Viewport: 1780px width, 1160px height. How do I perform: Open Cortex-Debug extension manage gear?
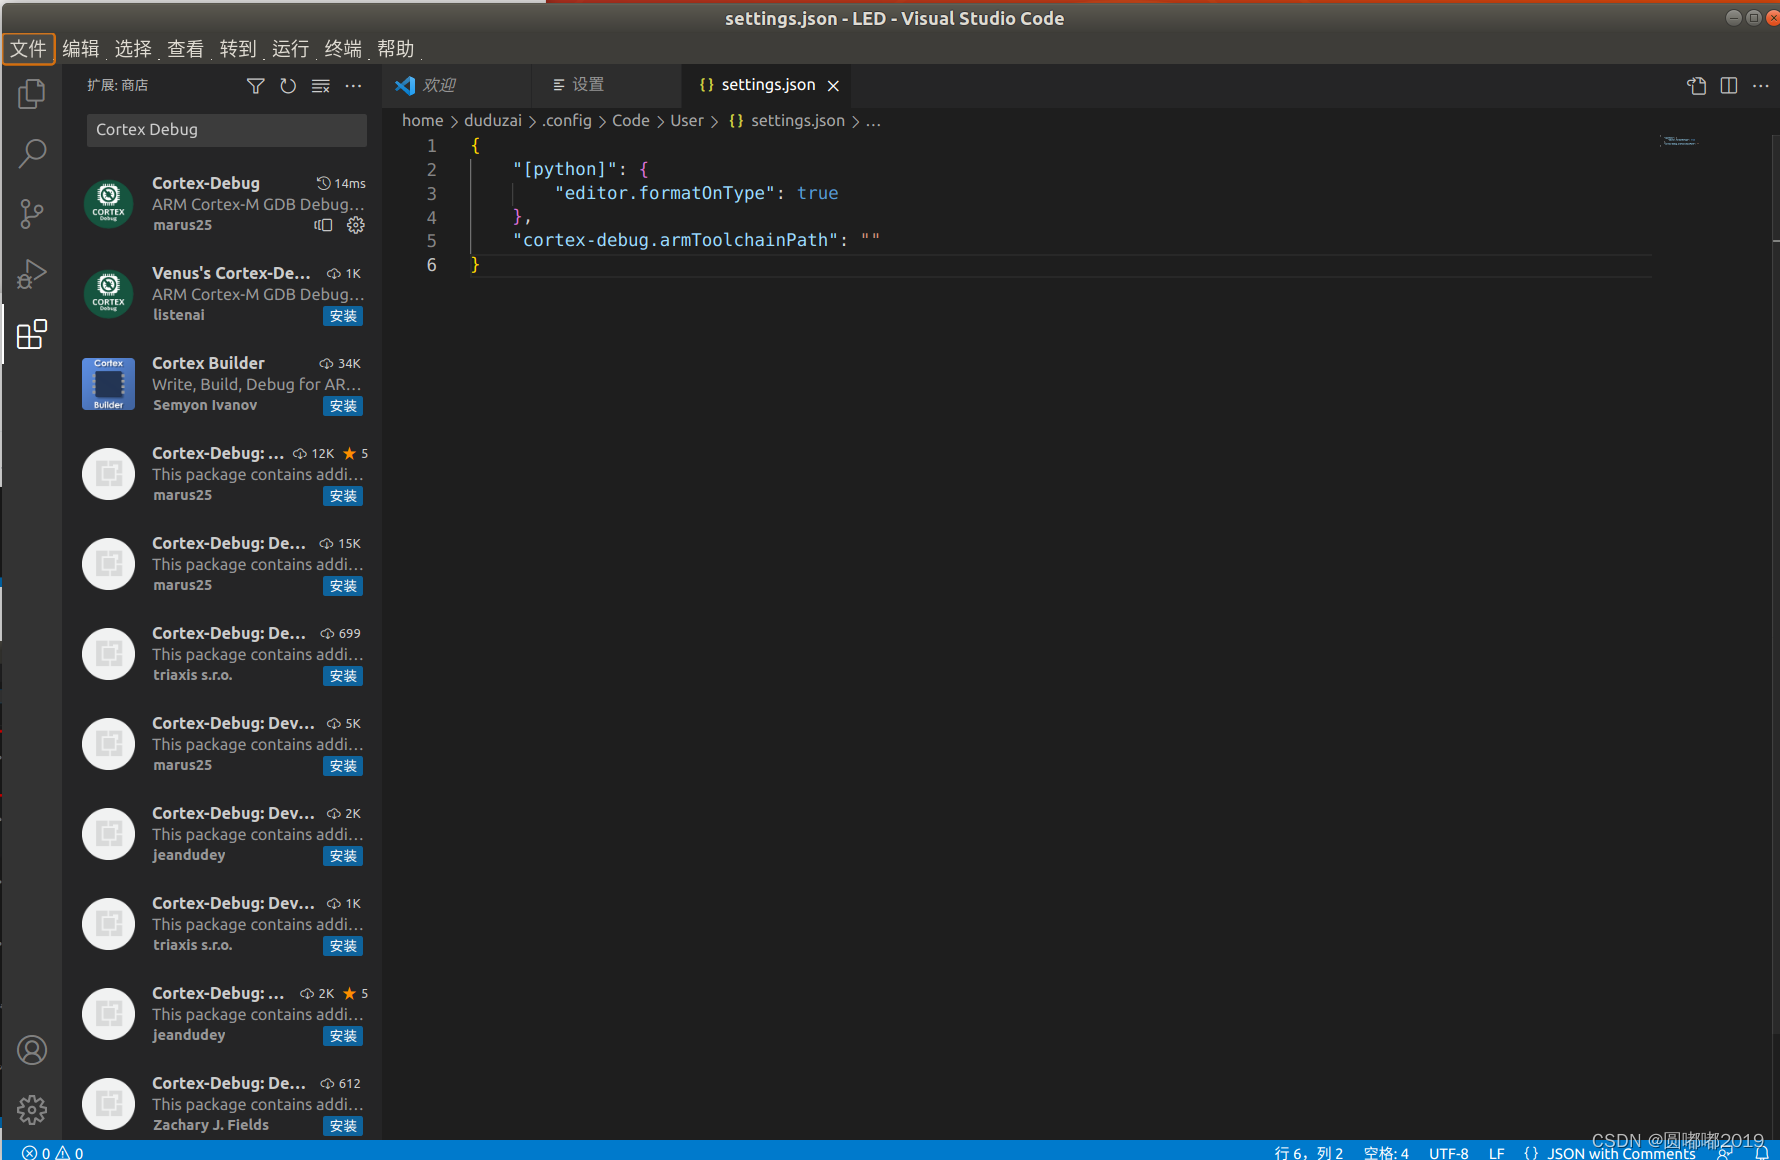(x=356, y=225)
